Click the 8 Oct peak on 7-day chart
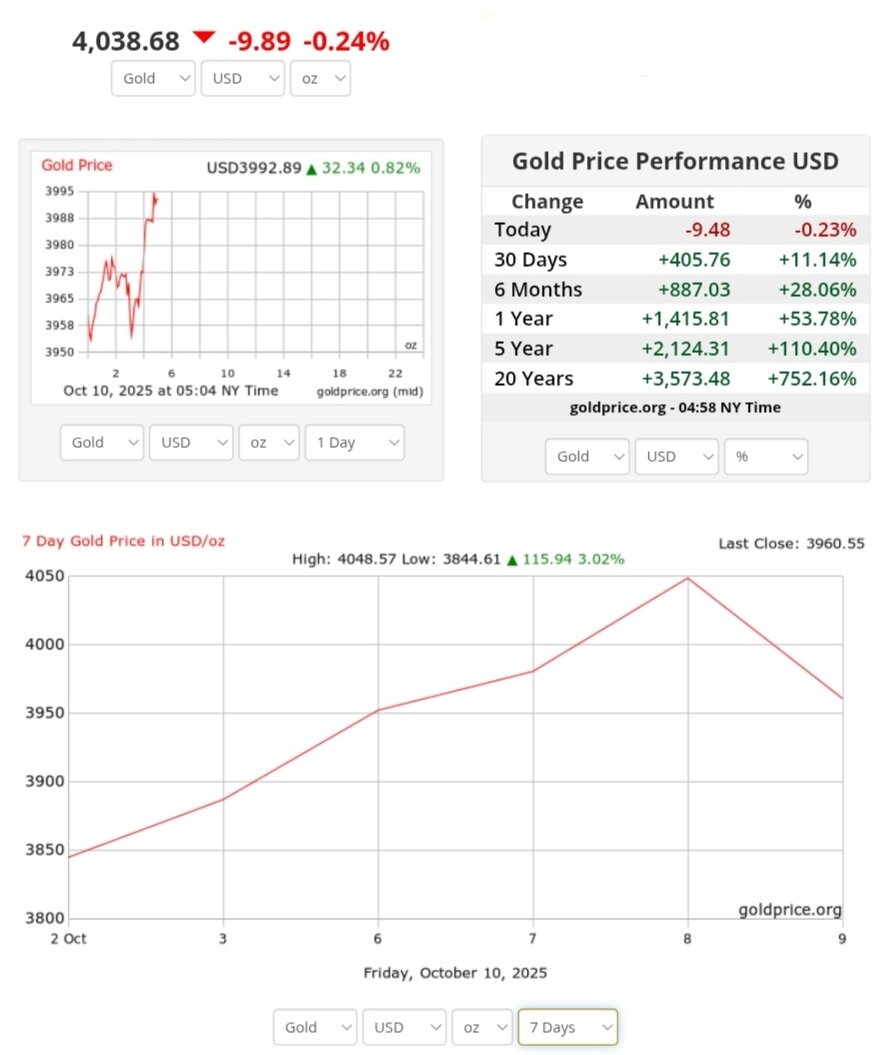Image resolution: width=885 pixels, height=1055 pixels. [x=688, y=578]
